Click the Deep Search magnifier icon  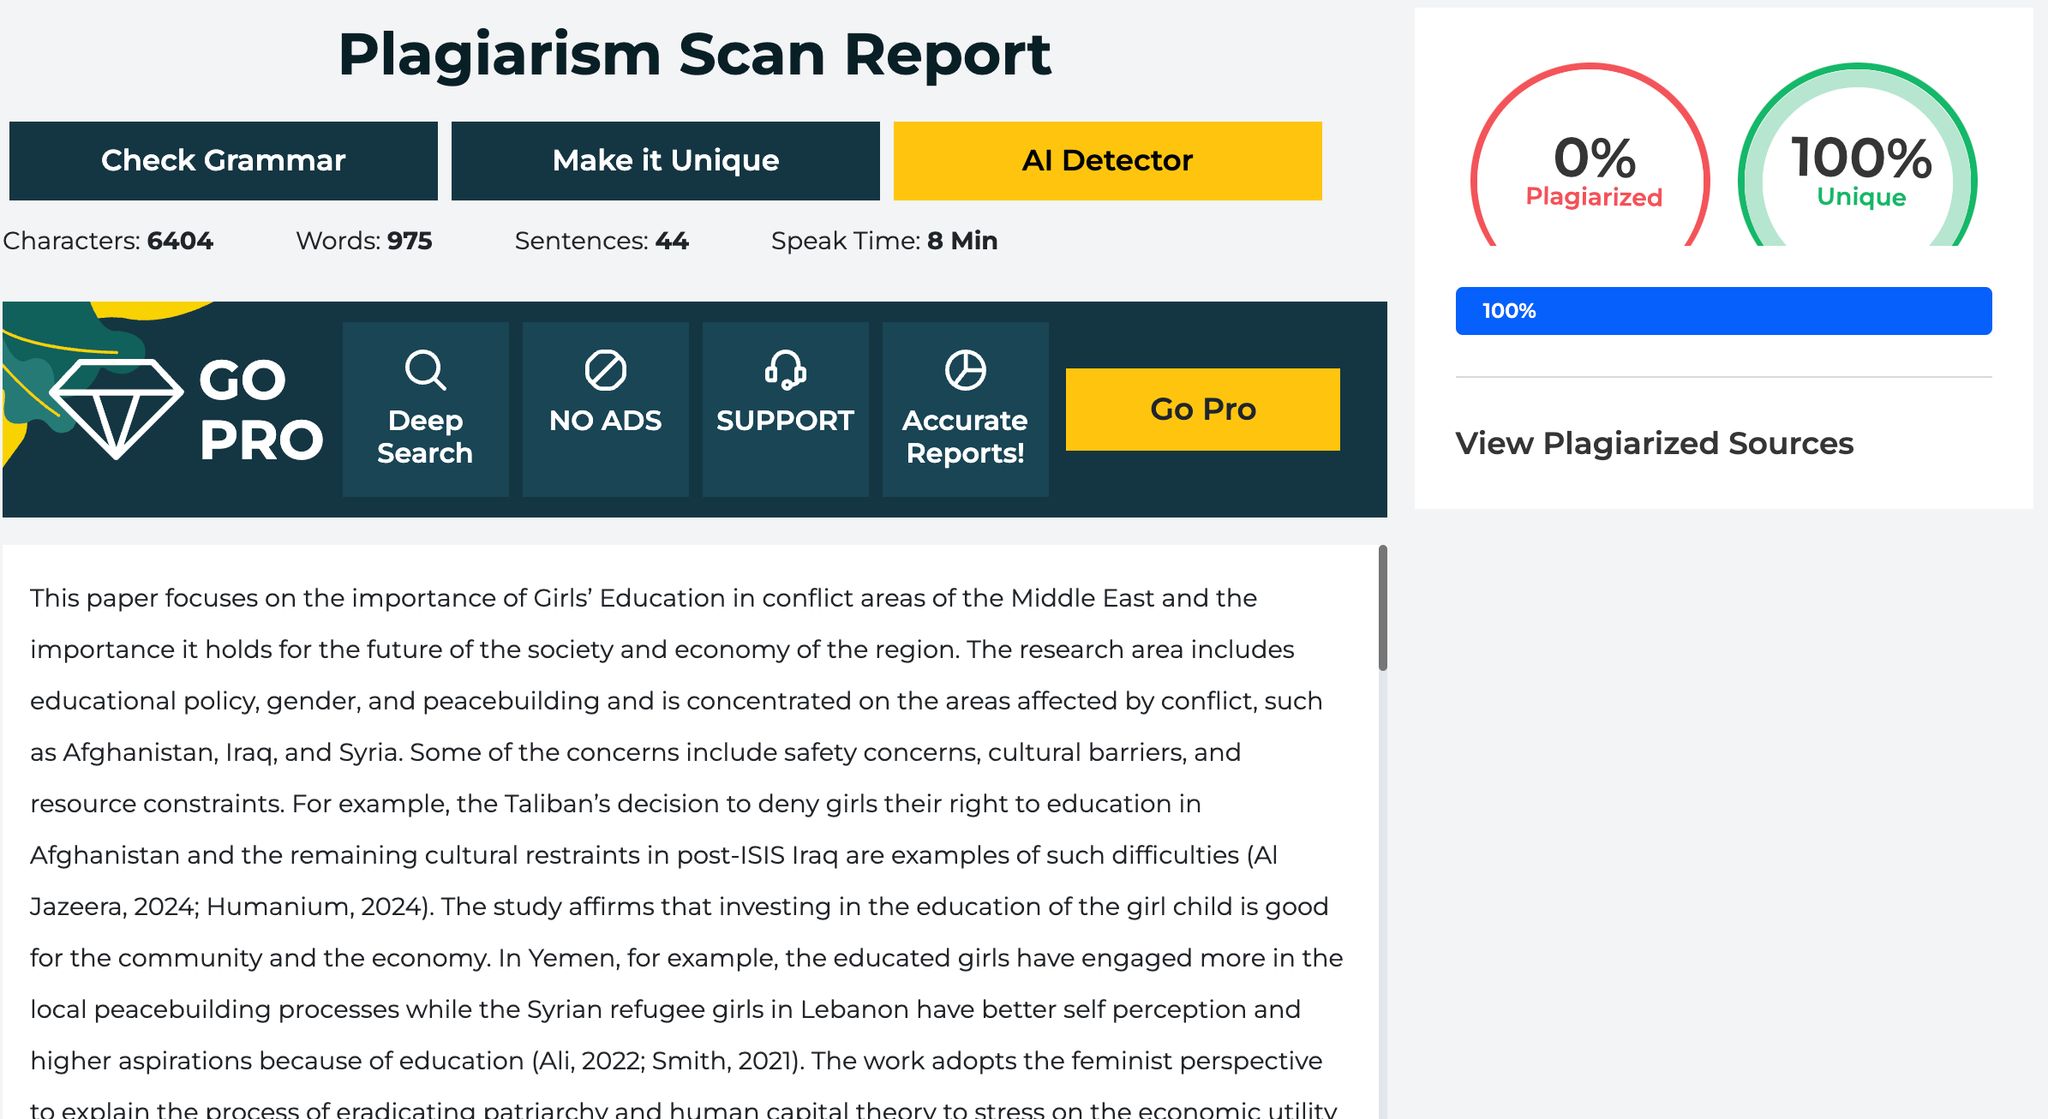point(425,370)
